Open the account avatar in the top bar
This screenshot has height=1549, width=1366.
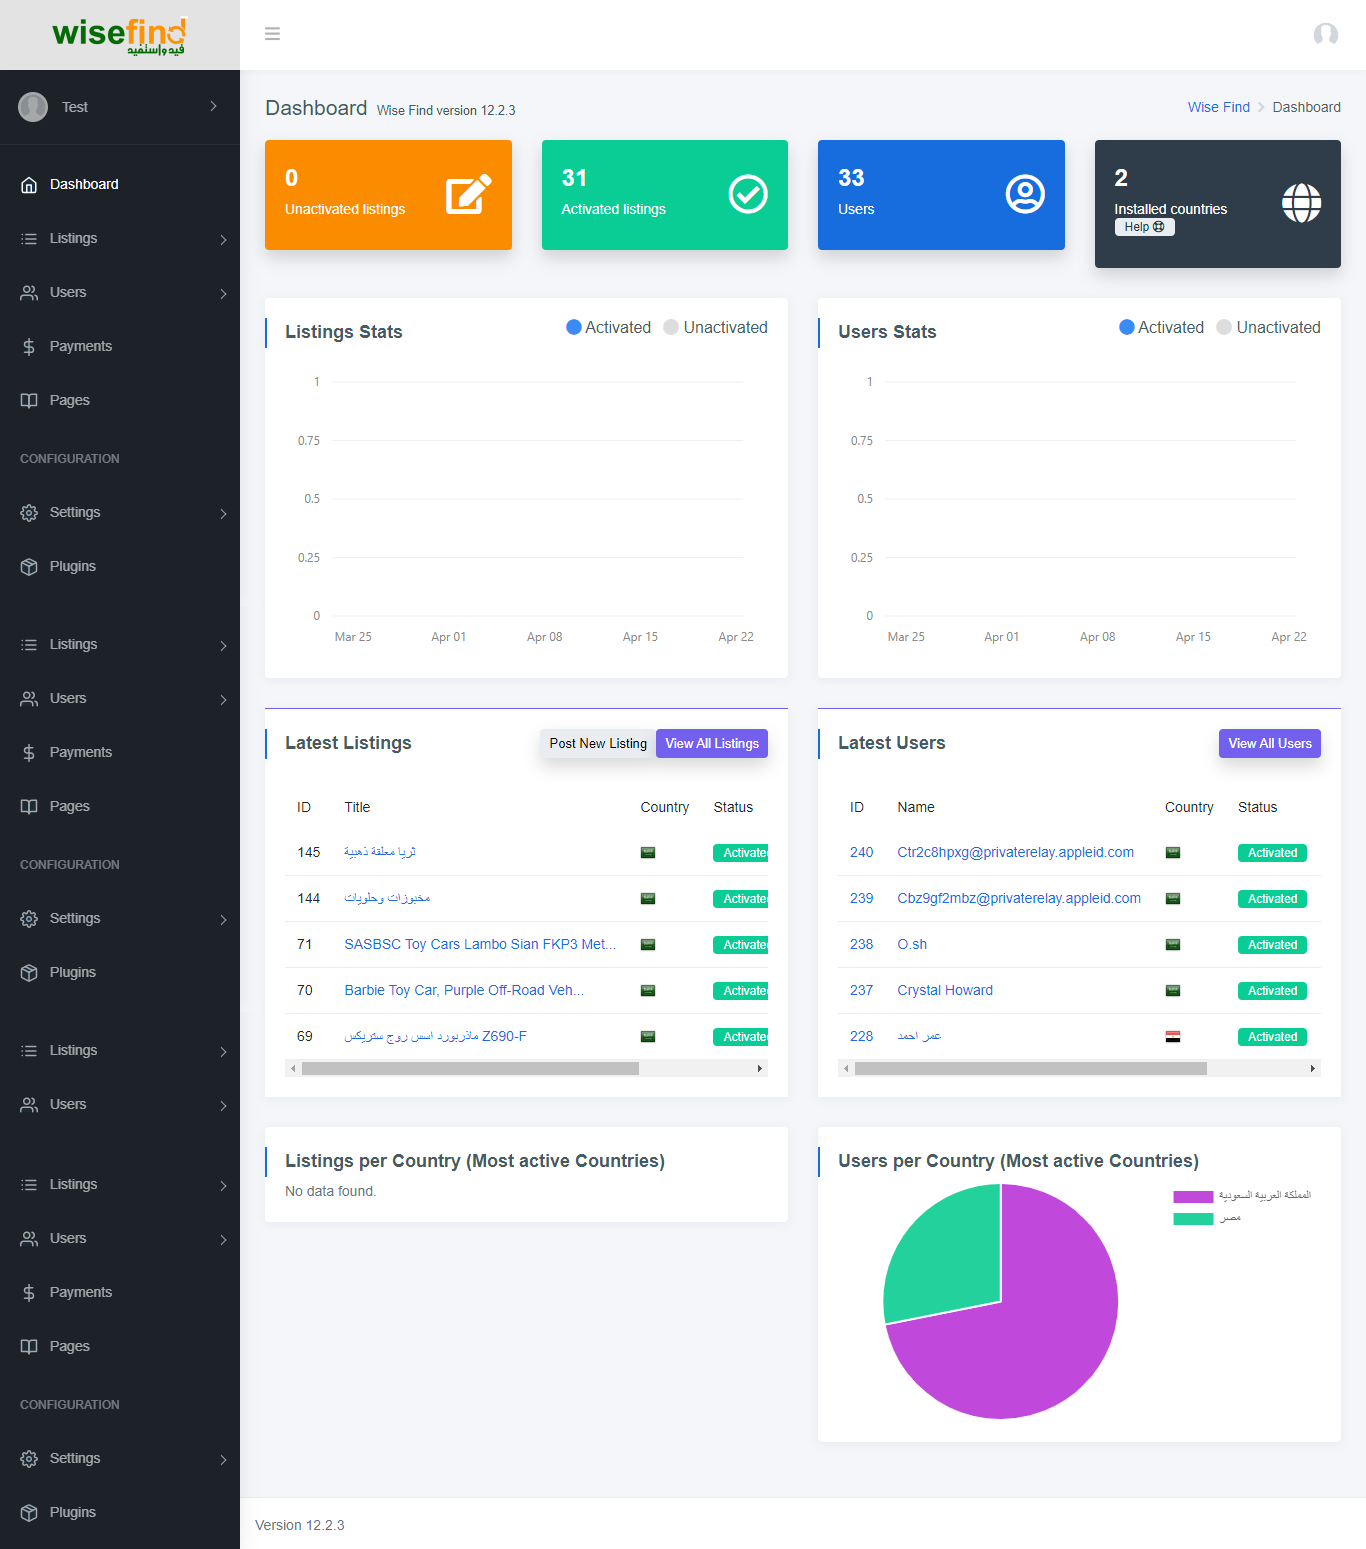1326,34
